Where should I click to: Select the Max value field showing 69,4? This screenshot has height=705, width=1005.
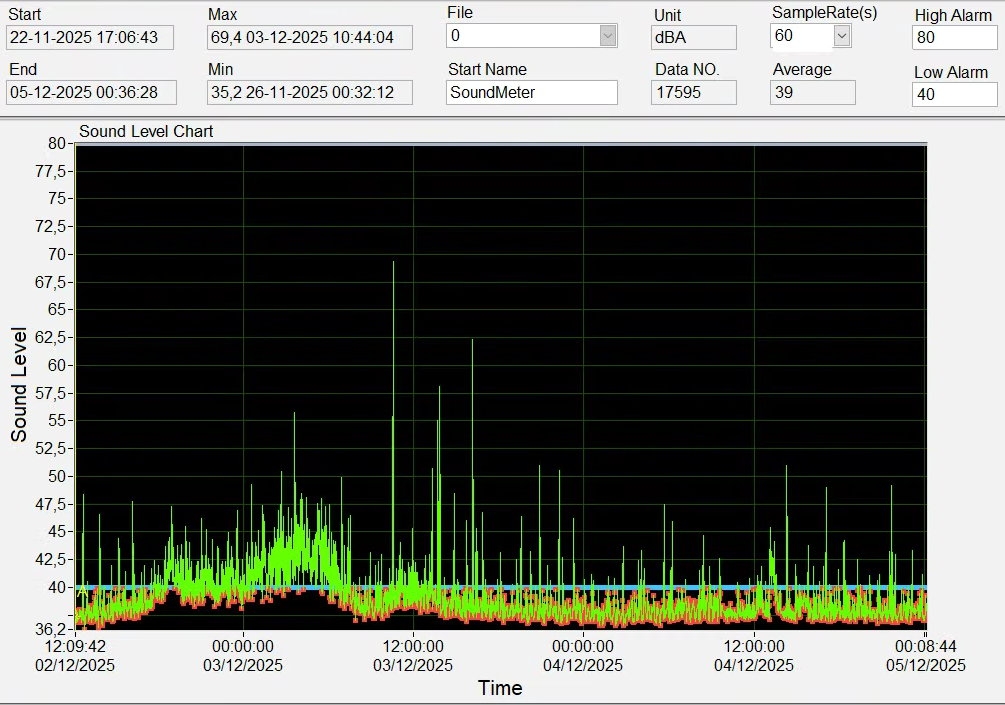pyautogui.click(x=309, y=37)
